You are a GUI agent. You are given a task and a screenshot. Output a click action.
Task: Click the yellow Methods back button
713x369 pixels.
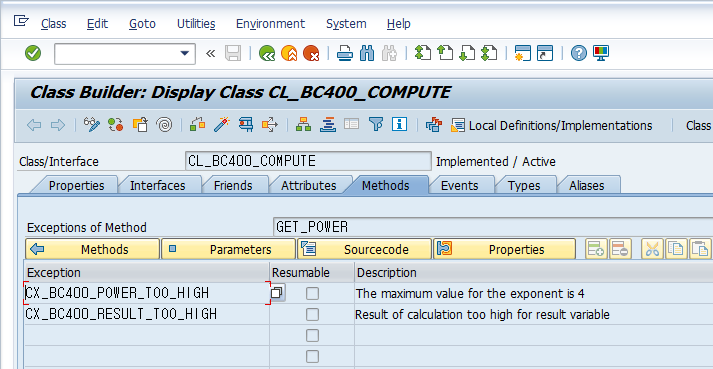coord(92,249)
